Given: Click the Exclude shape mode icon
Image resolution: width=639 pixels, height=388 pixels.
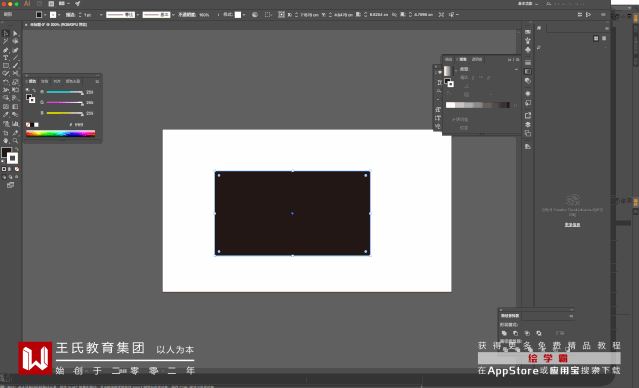Looking at the screenshot, I should 539,333.
